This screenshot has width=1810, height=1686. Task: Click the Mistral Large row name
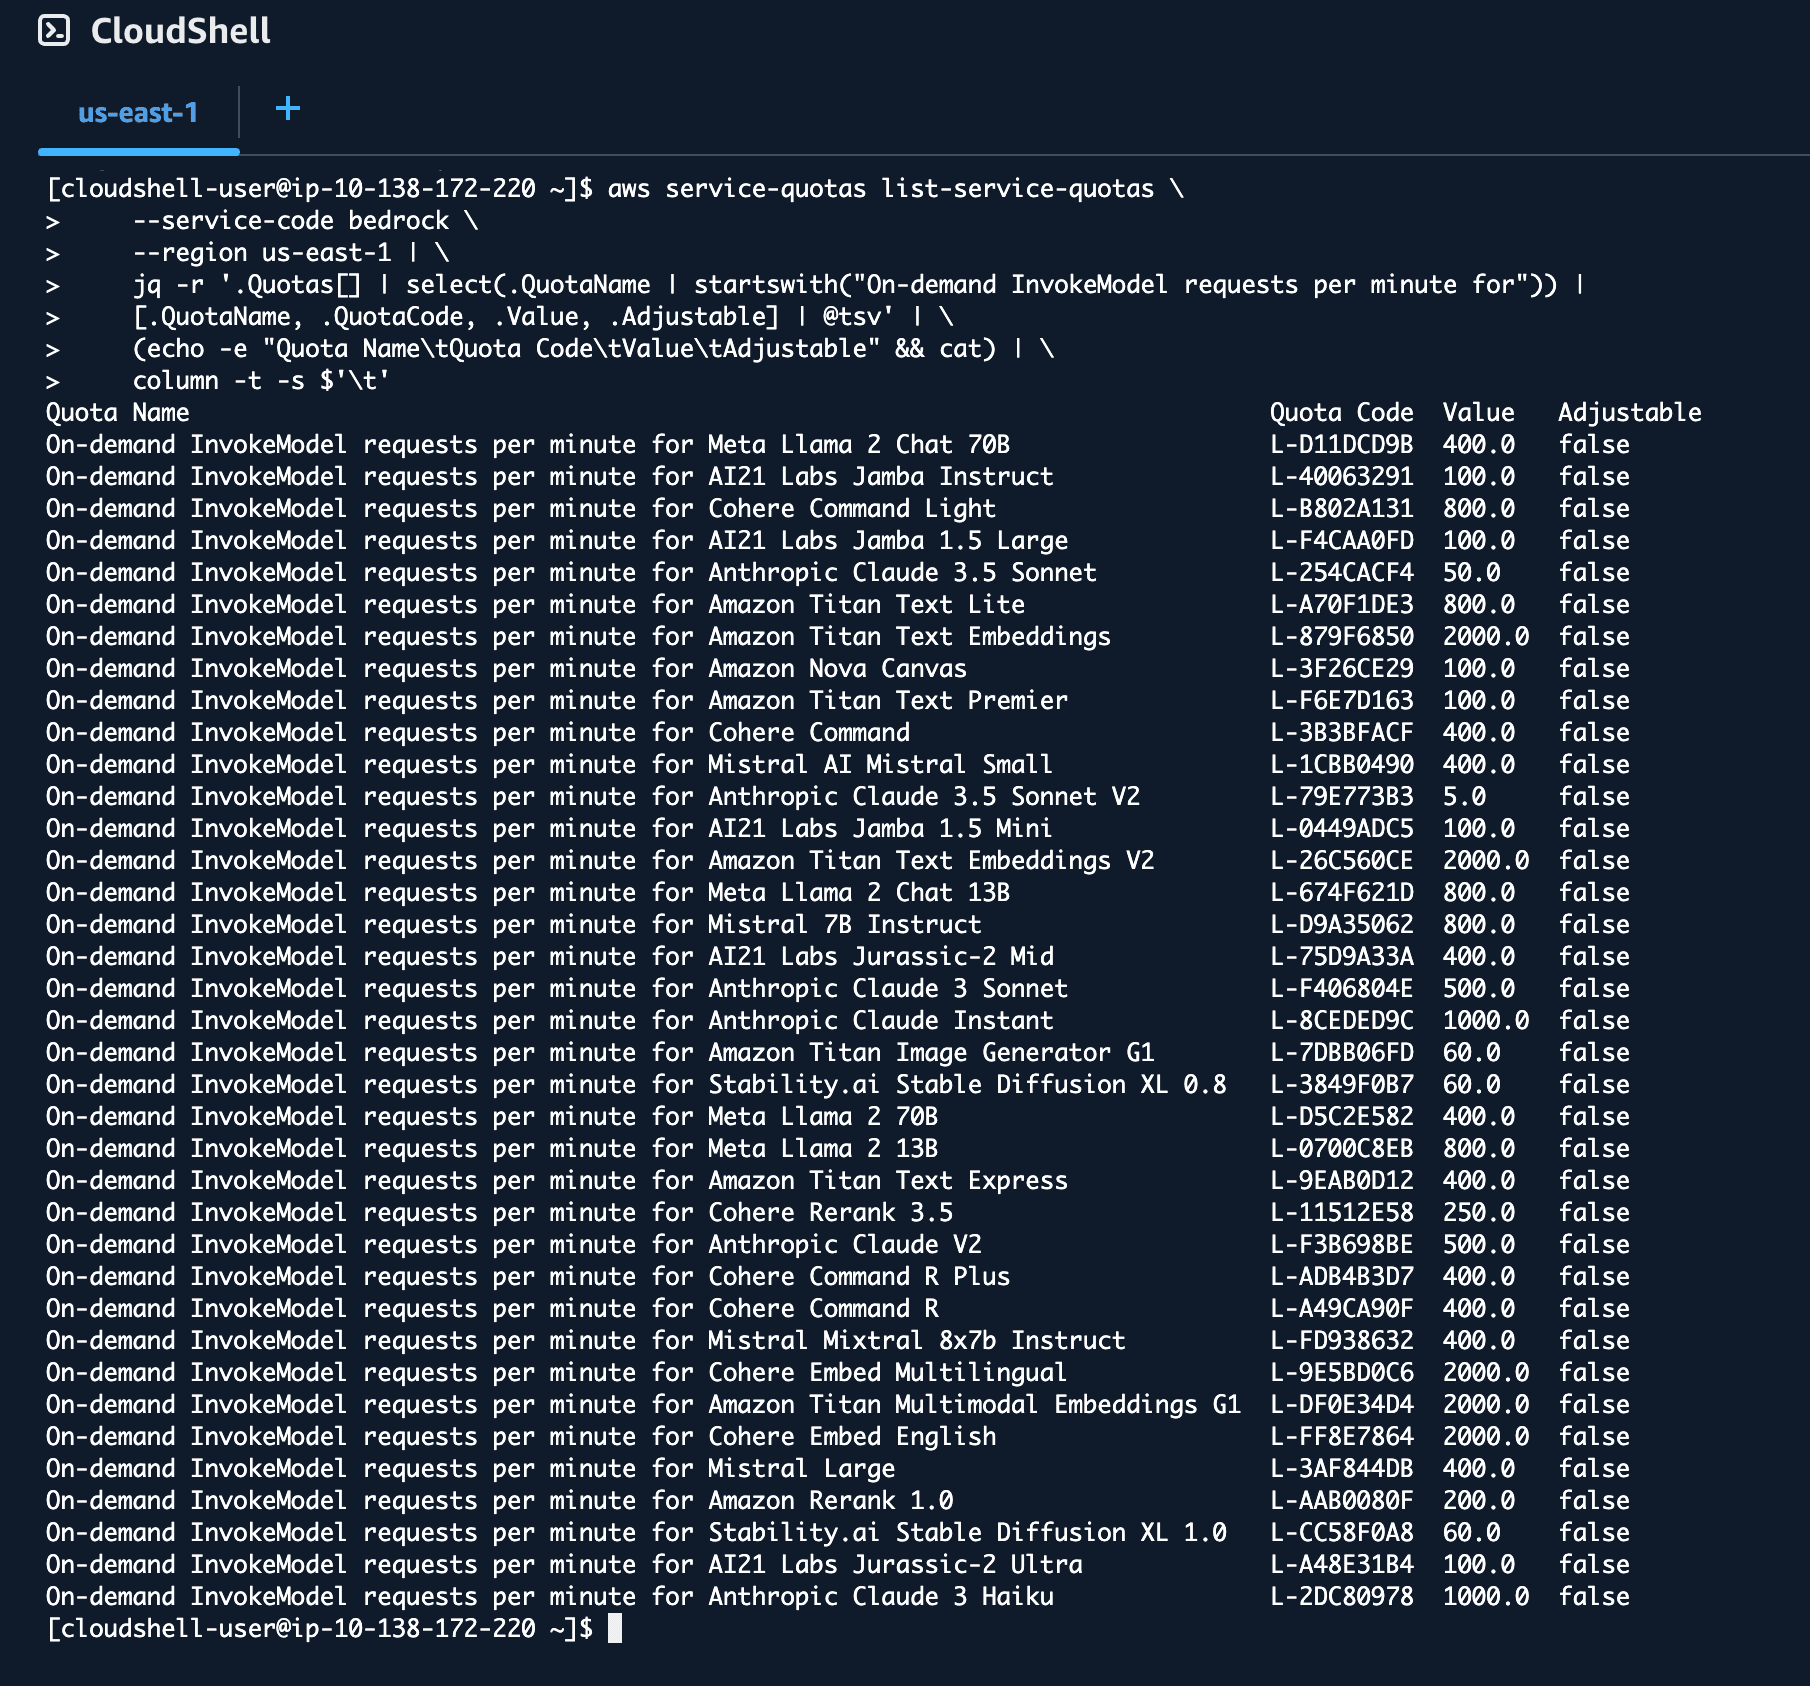coord(470,1468)
